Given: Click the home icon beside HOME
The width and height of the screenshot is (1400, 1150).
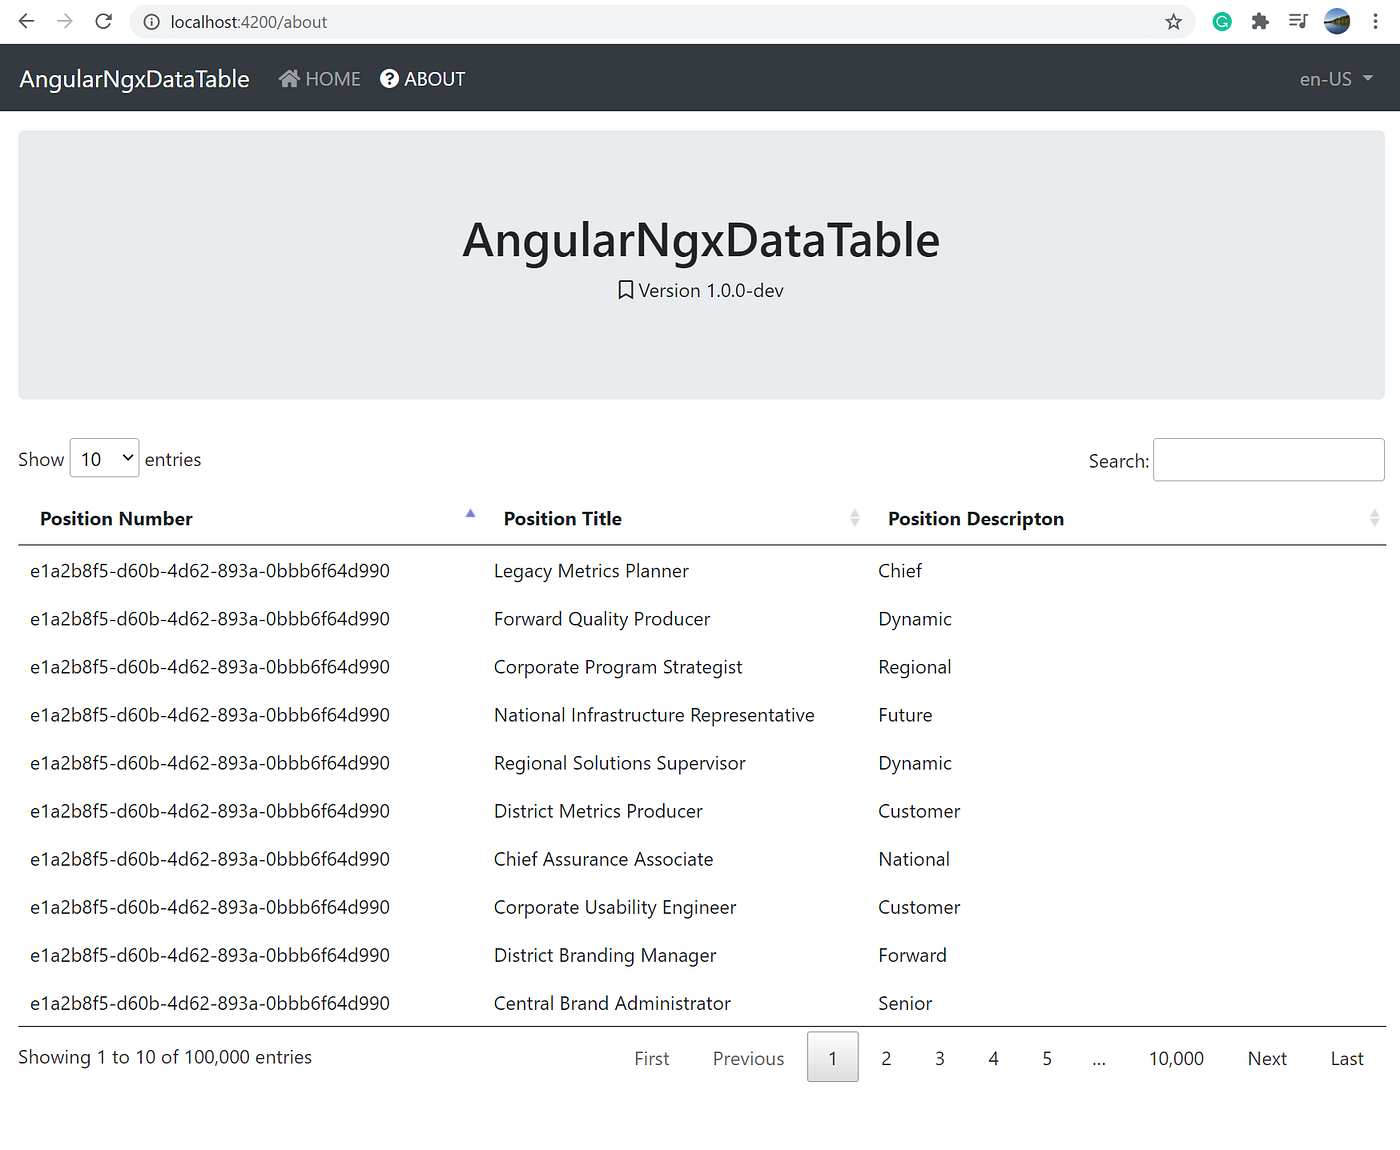Looking at the screenshot, I should point(290,78).
